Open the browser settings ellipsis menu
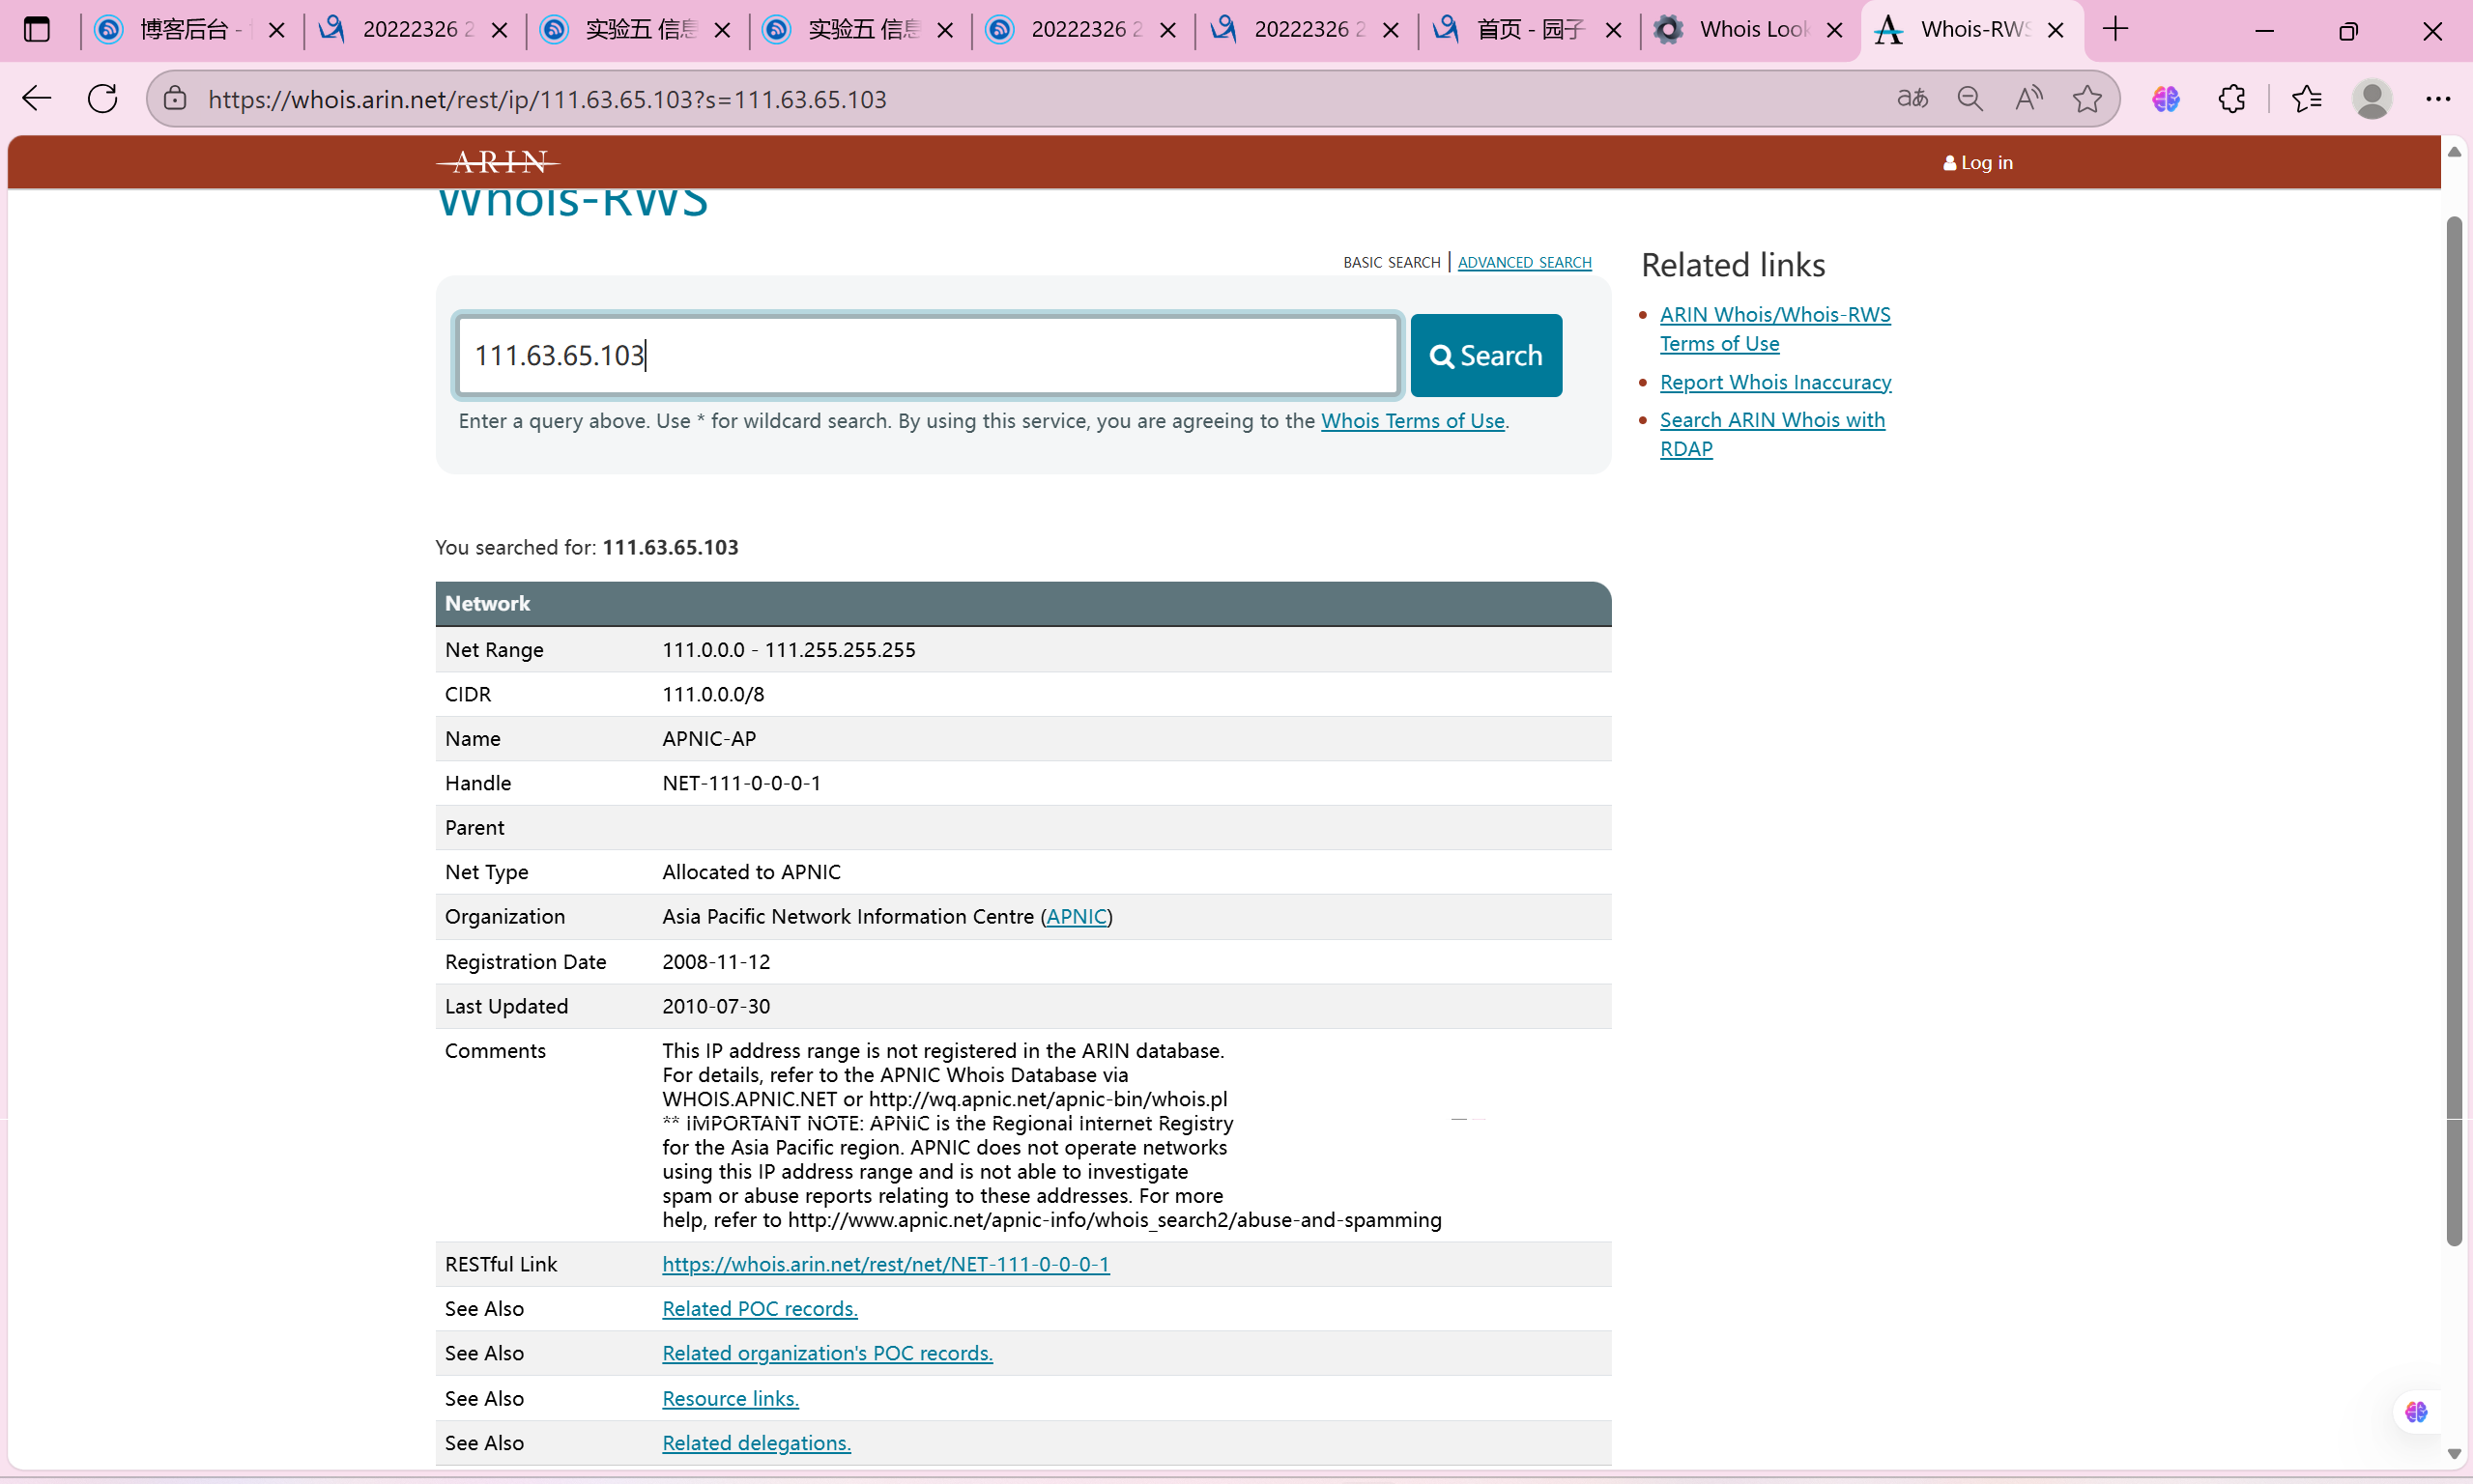 pyautogui.click(x=2438, y=98)
